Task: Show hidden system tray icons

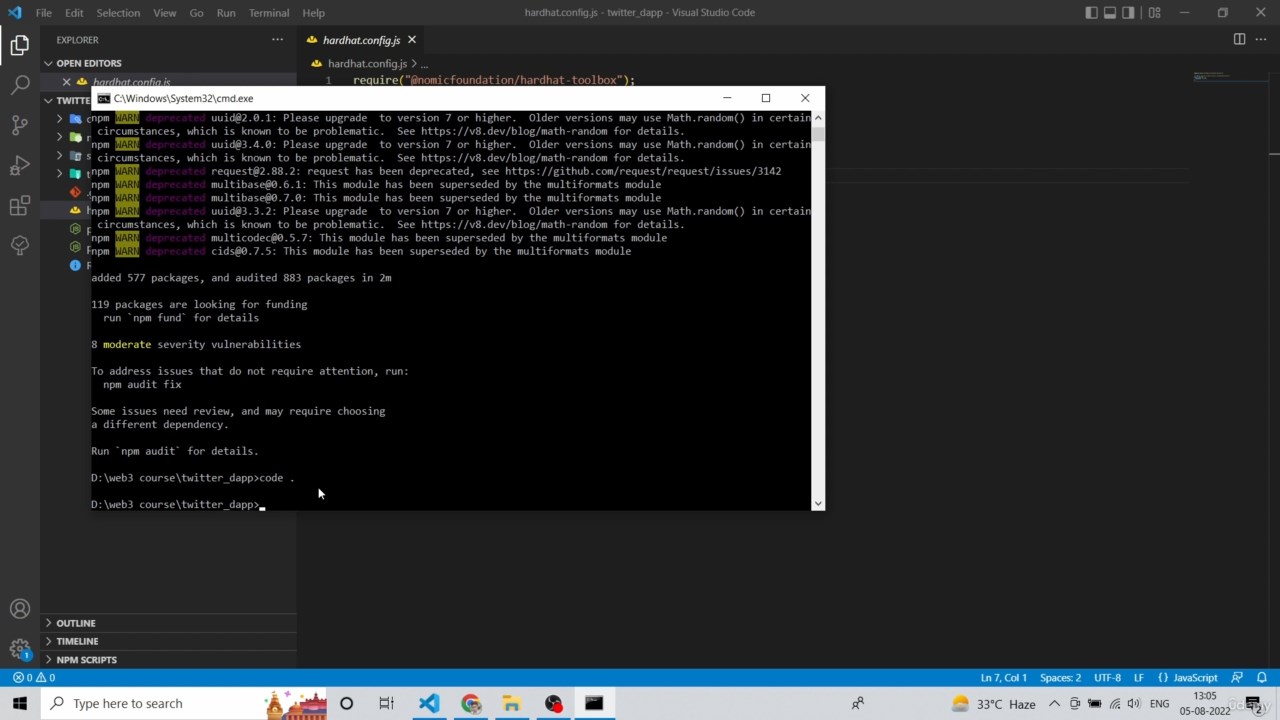Action: 1054,703
